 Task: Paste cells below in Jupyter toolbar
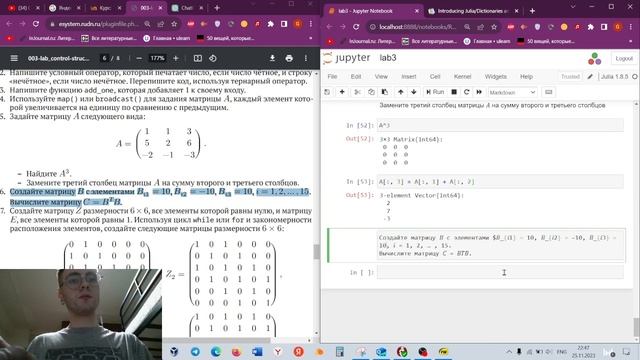pos(384,92)
